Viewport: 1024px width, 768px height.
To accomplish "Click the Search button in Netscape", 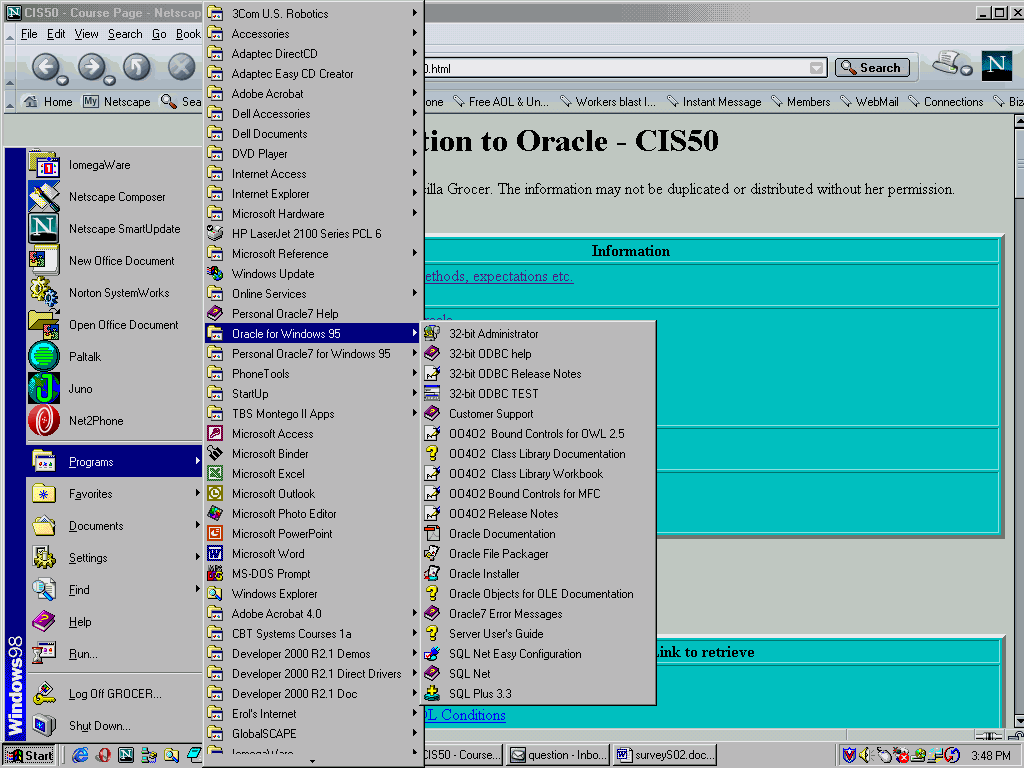I will (x=872, y=67).
